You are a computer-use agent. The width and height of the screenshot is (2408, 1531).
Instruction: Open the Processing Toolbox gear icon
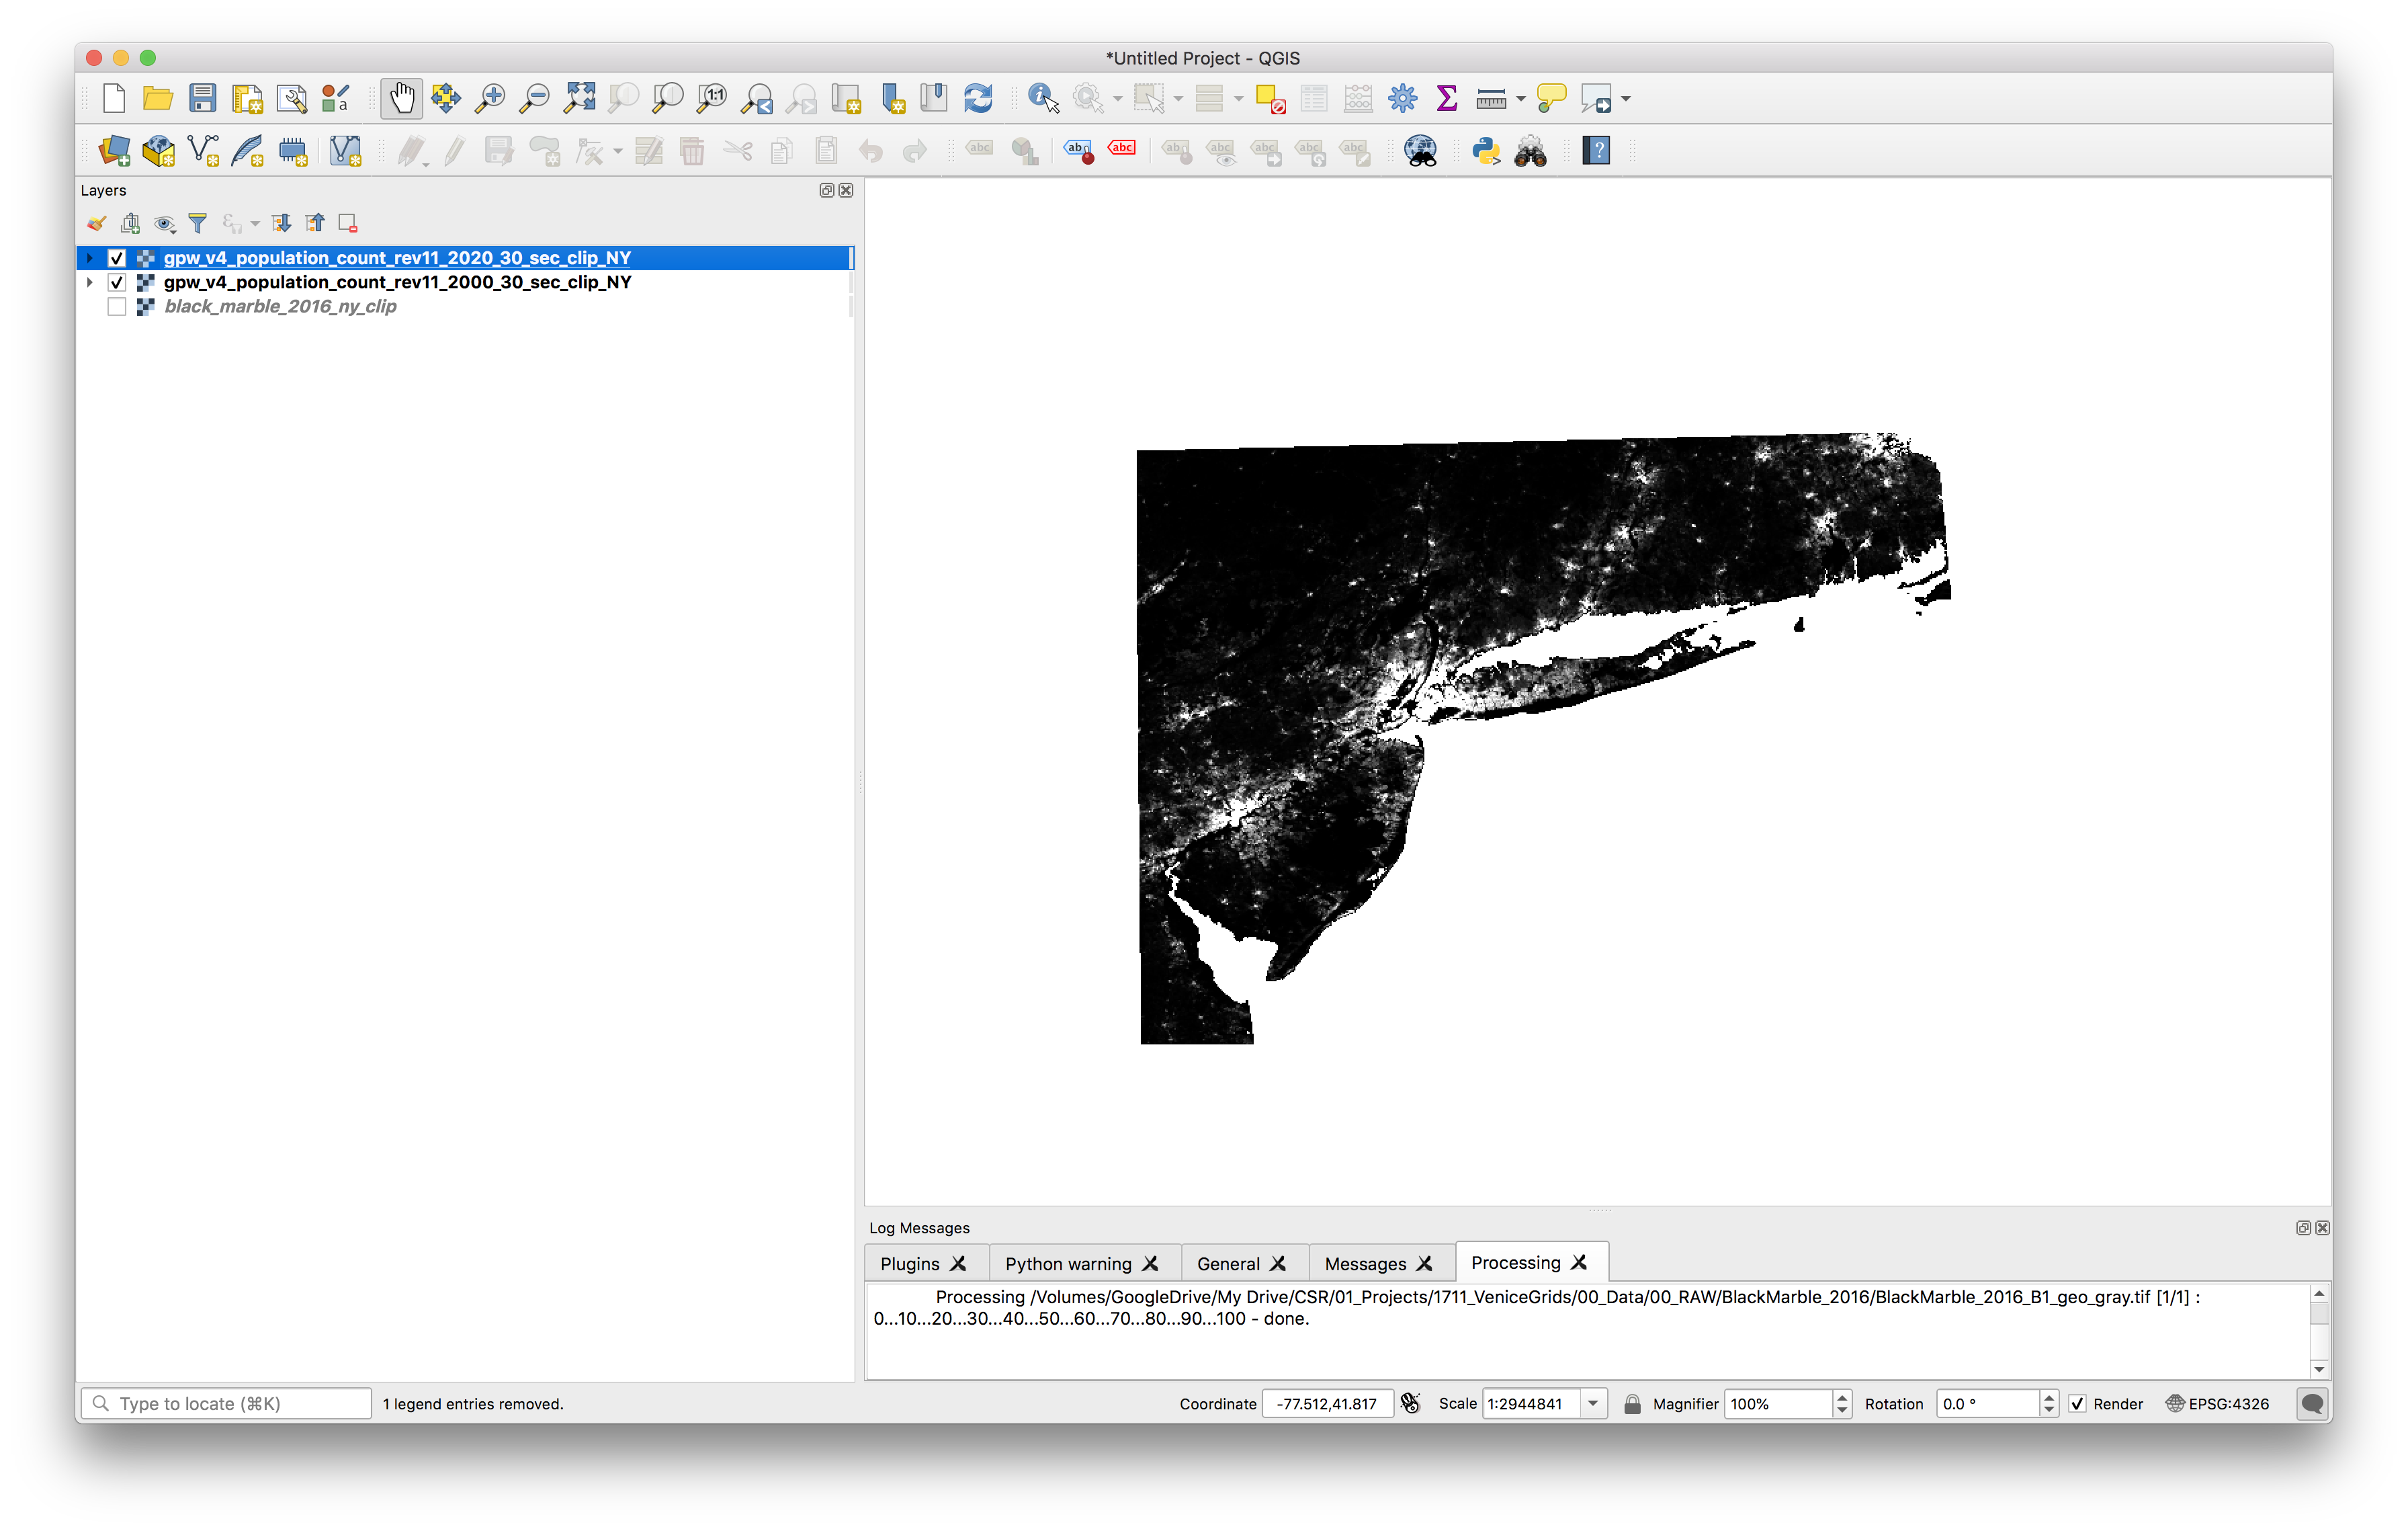(1402, 98)
